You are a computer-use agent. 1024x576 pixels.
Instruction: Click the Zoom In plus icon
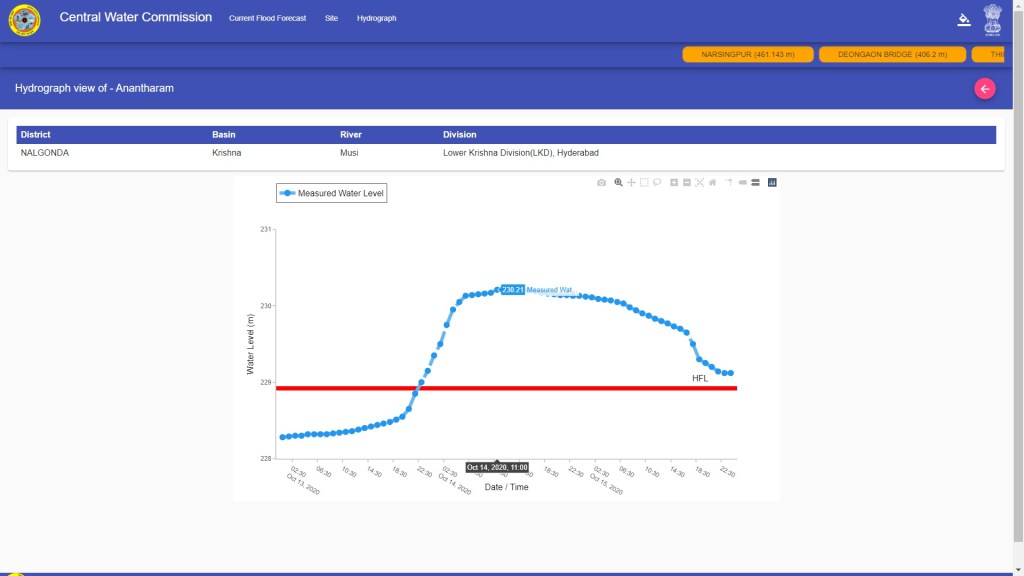674,183
